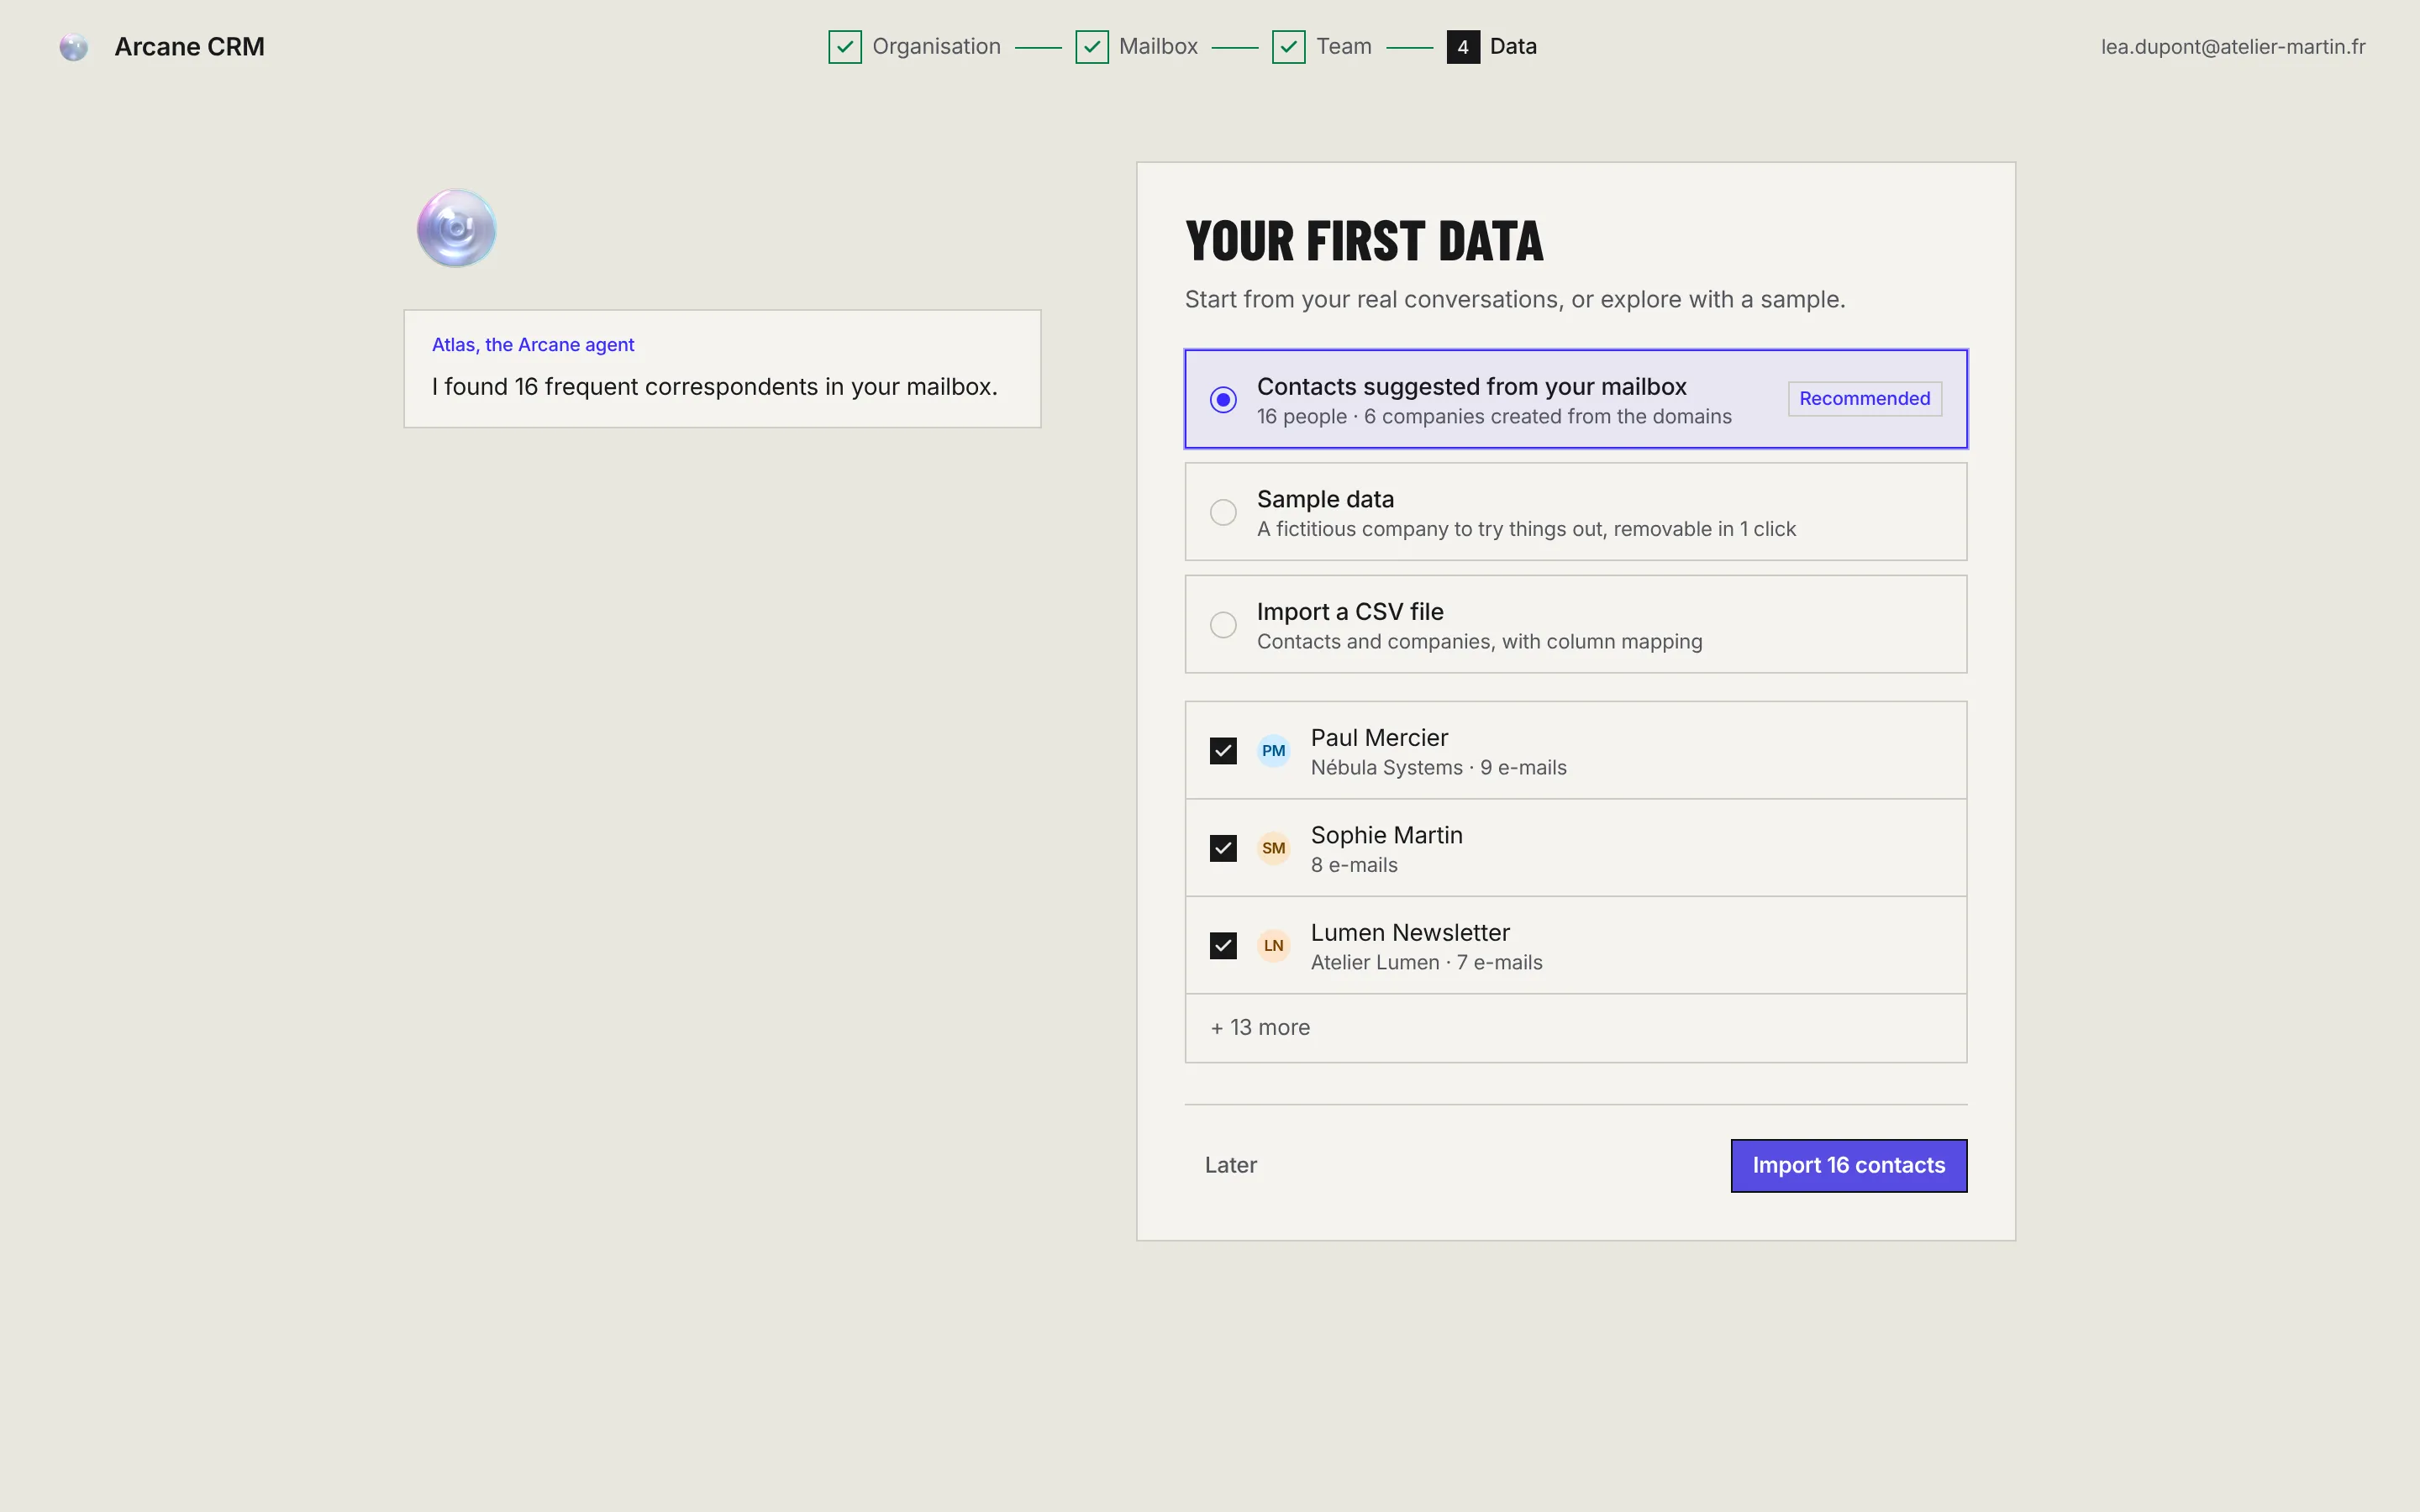This screenshot has width=2420, height=1512.
Task: Click the Atelier Lumen · 7 e-mails text
Action: 1426,963
